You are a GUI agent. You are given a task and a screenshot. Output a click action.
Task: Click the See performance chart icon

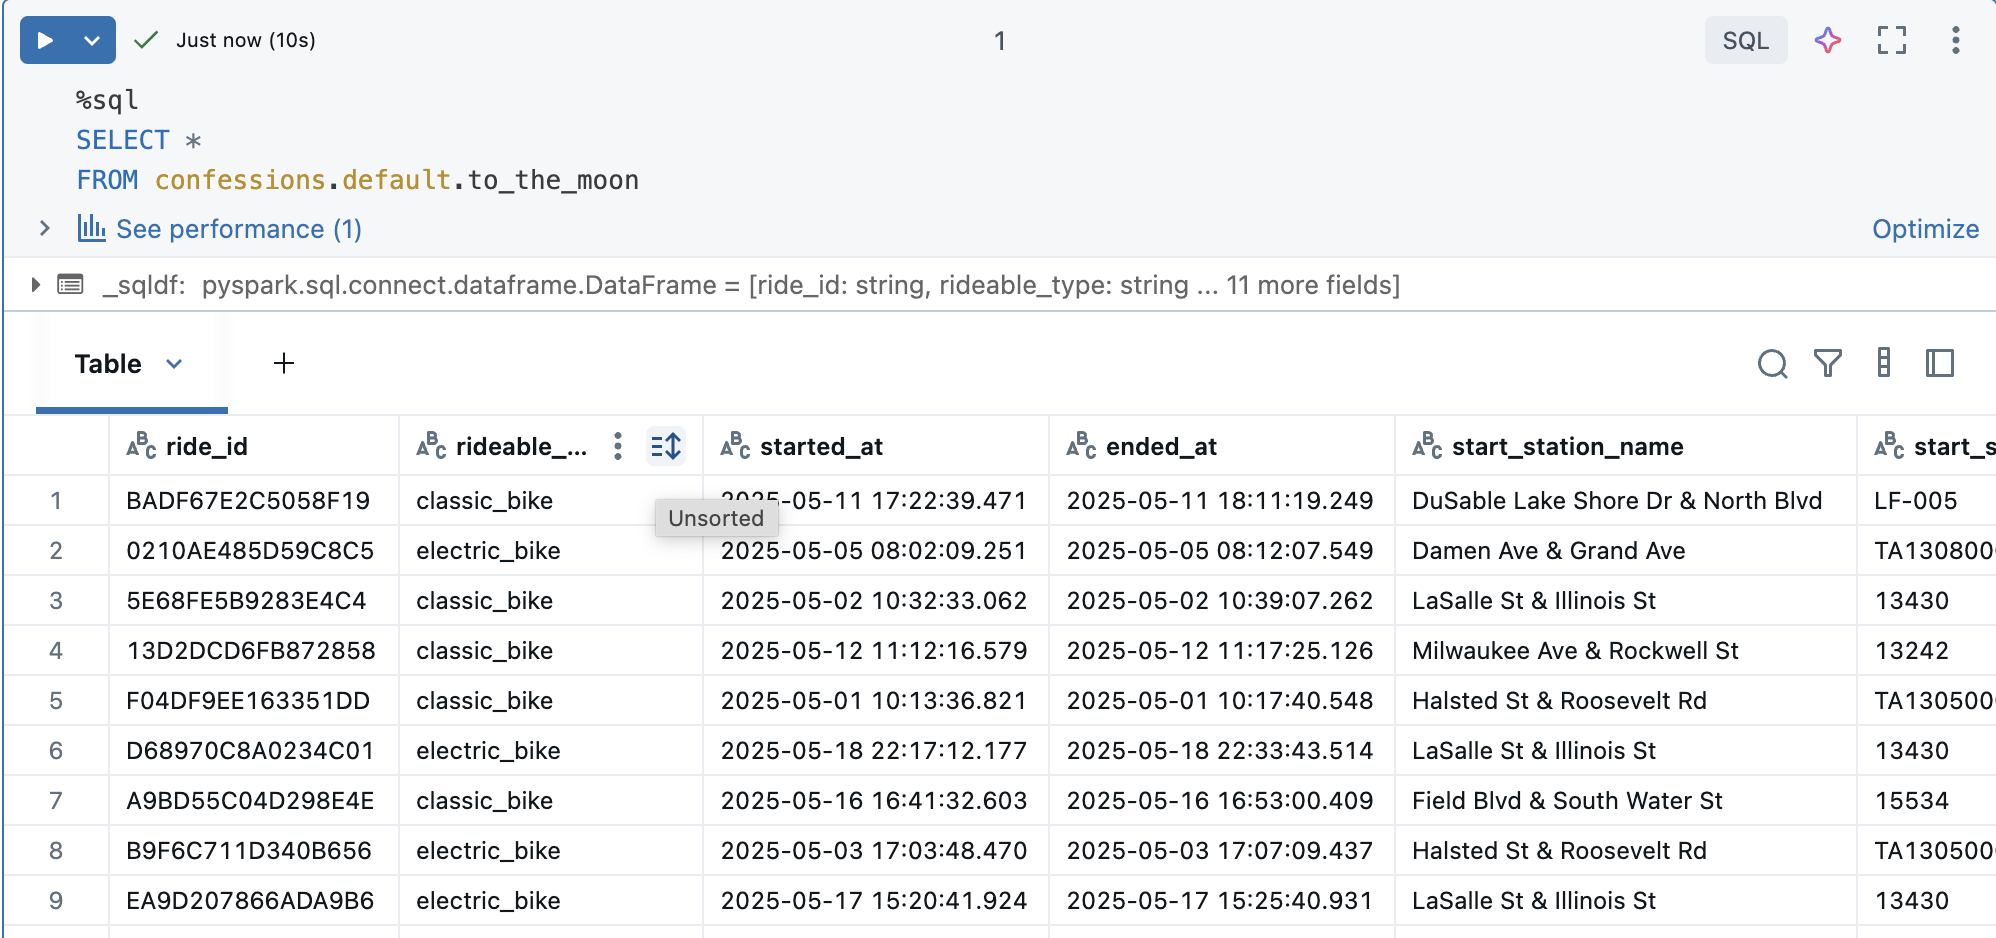pos(92,228)
